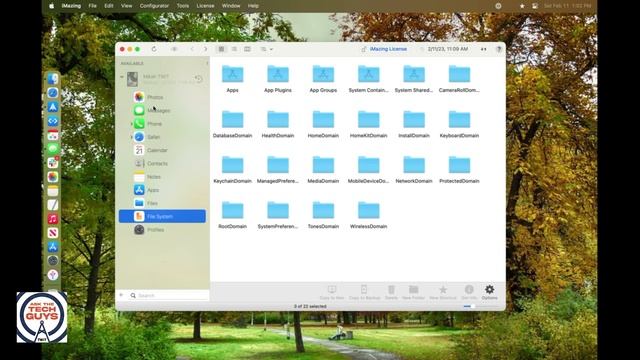640x360 pixels.
Task: Select the TonesDomain folder
Action: (323, 211)
